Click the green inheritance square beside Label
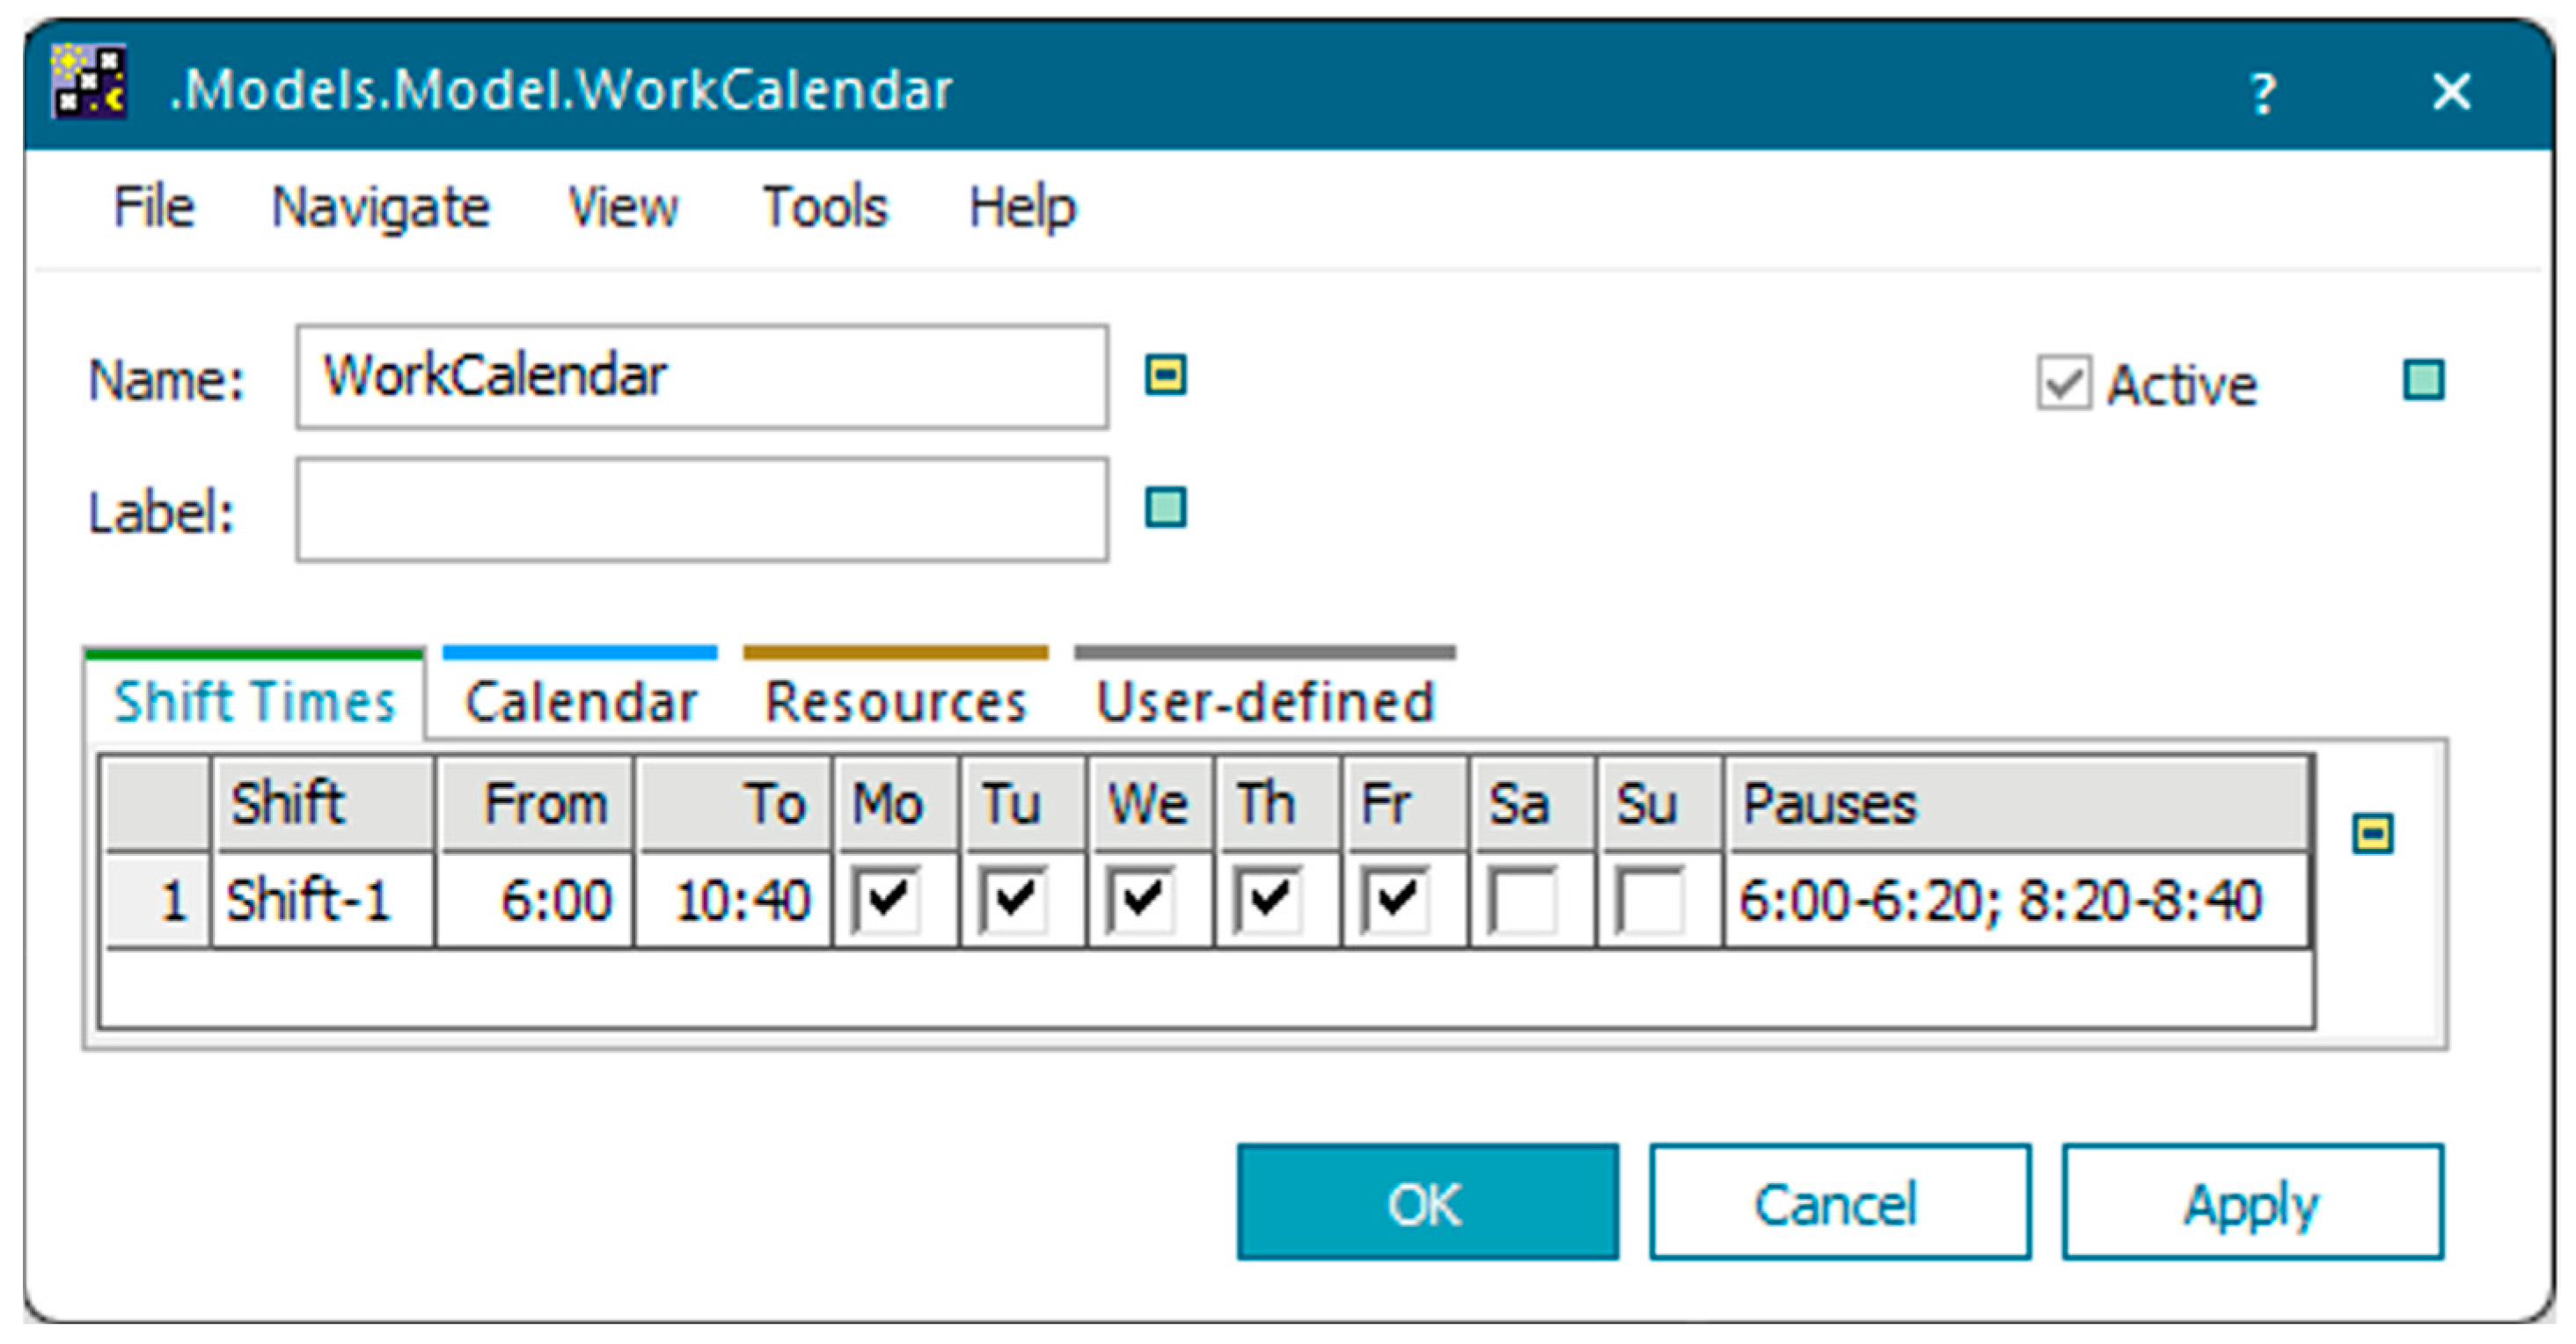This screenshot has width=2576, height=1344. click(1165, 508)
